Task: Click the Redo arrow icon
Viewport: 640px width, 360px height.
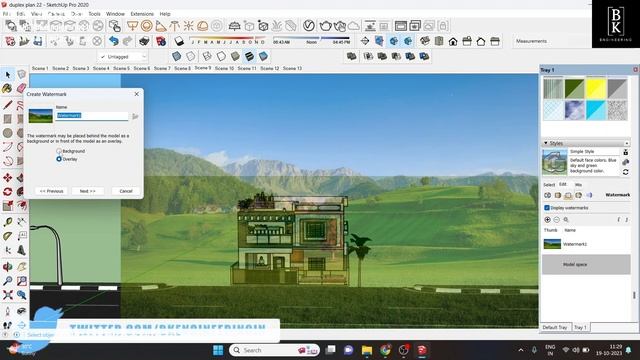Action: pyautogui.click(x=127, y=41)
